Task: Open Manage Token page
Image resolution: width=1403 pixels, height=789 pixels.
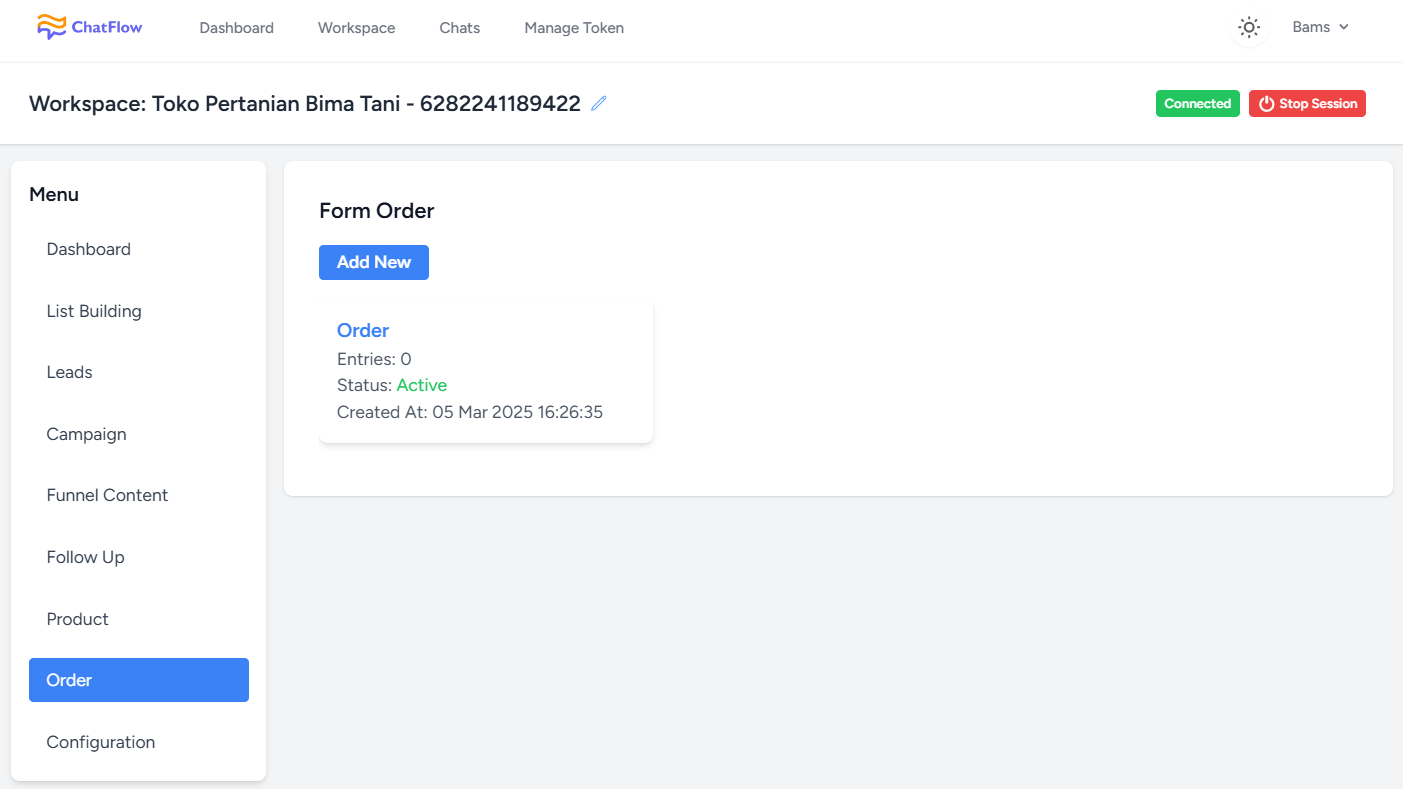Action: click(574, 28)
